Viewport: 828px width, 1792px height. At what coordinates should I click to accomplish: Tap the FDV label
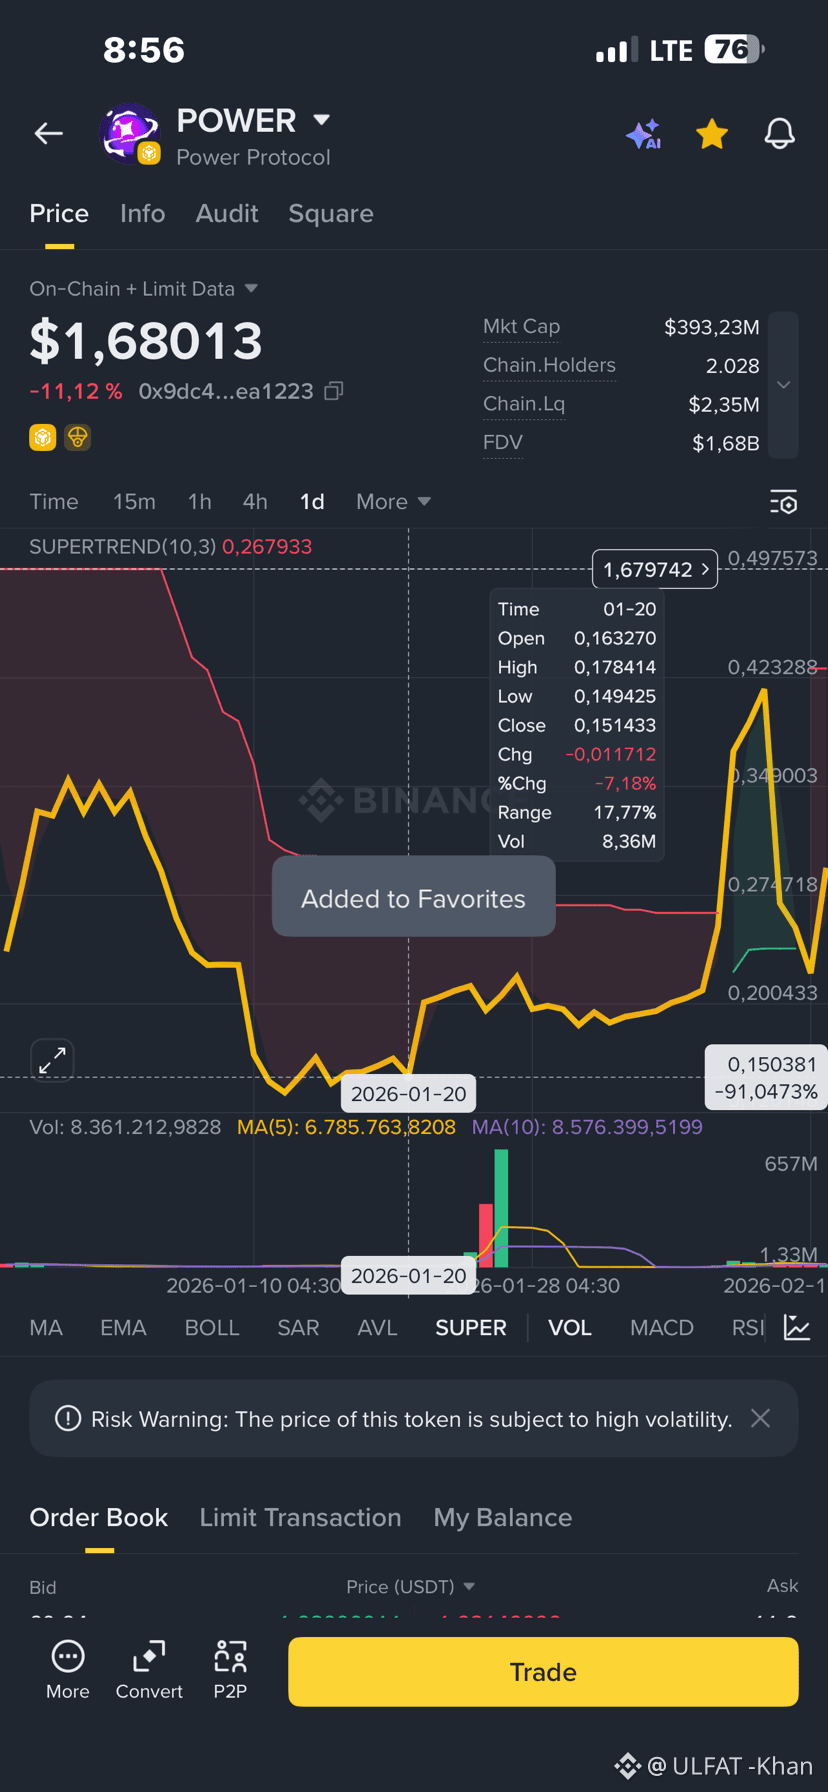click(503, 443)
